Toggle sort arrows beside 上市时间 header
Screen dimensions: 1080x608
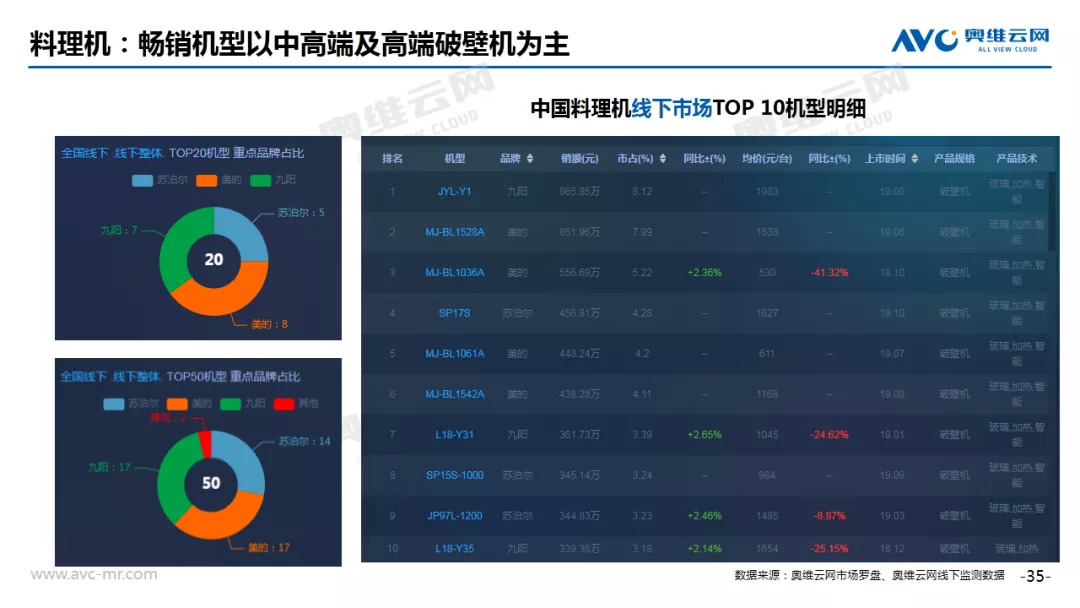(x=915, y=158)
